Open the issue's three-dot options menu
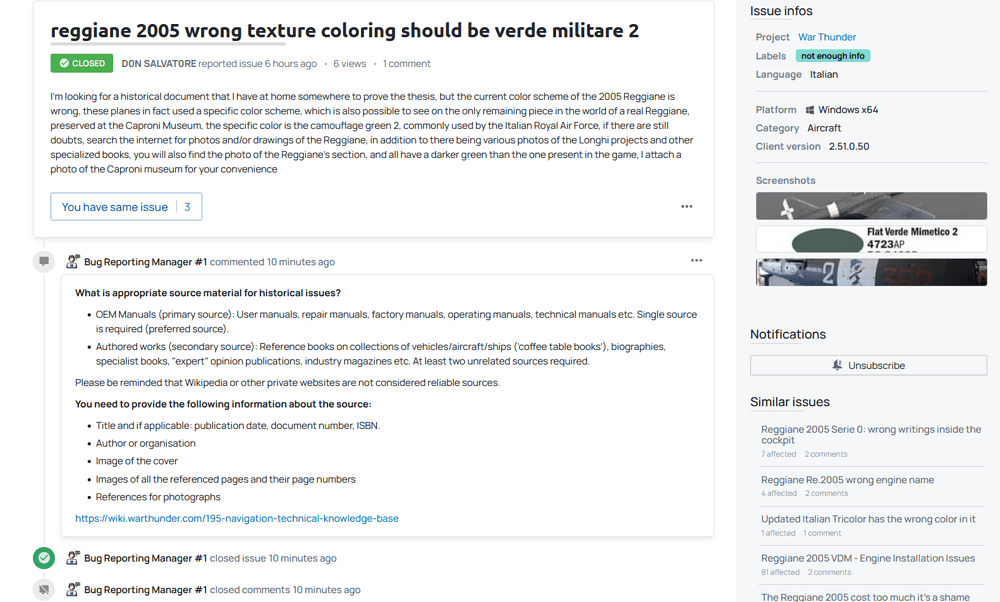 (x=687, y=207)
